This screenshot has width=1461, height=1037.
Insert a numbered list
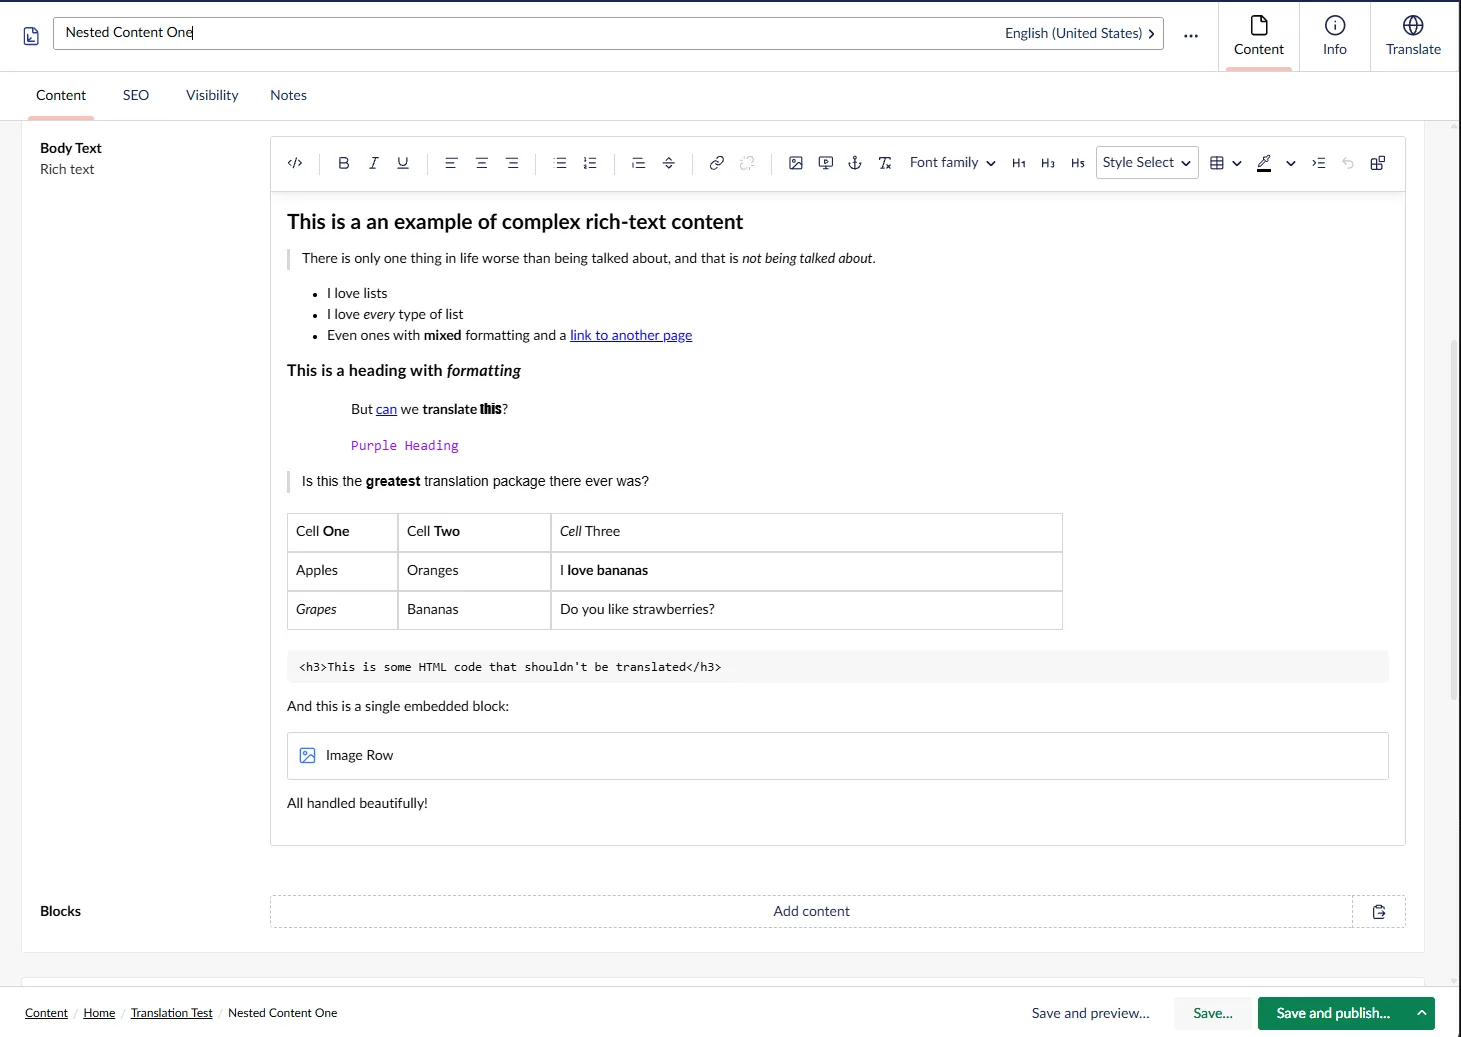click(590, 163)
